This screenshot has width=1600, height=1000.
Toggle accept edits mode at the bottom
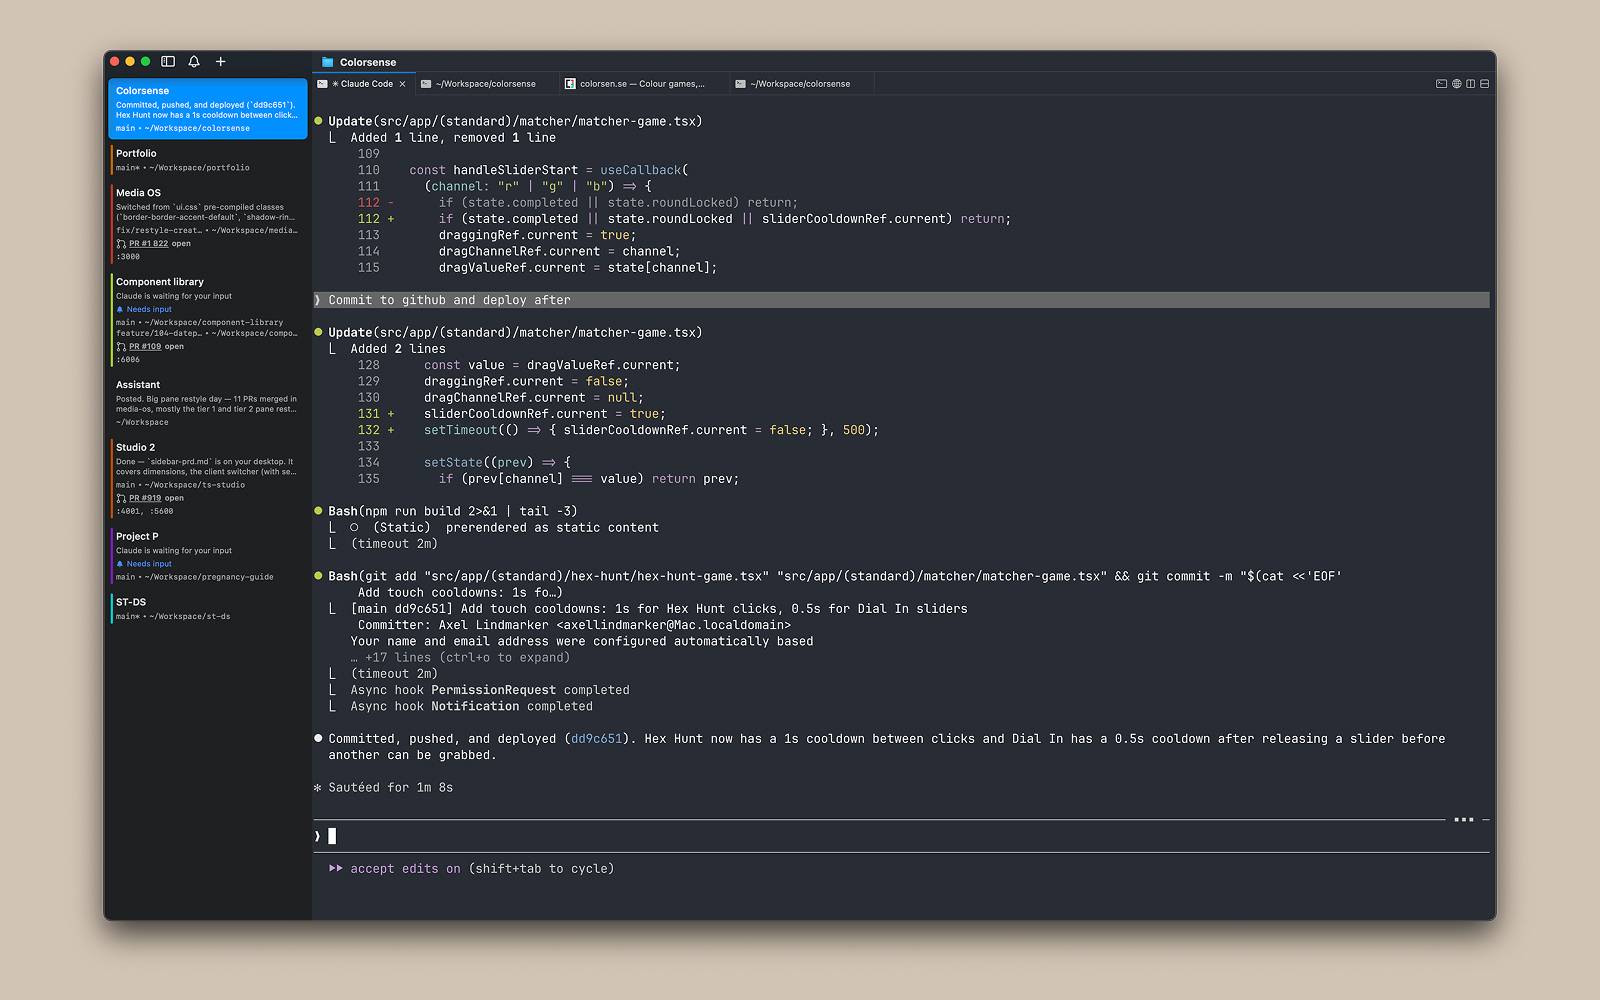(473, 868)
